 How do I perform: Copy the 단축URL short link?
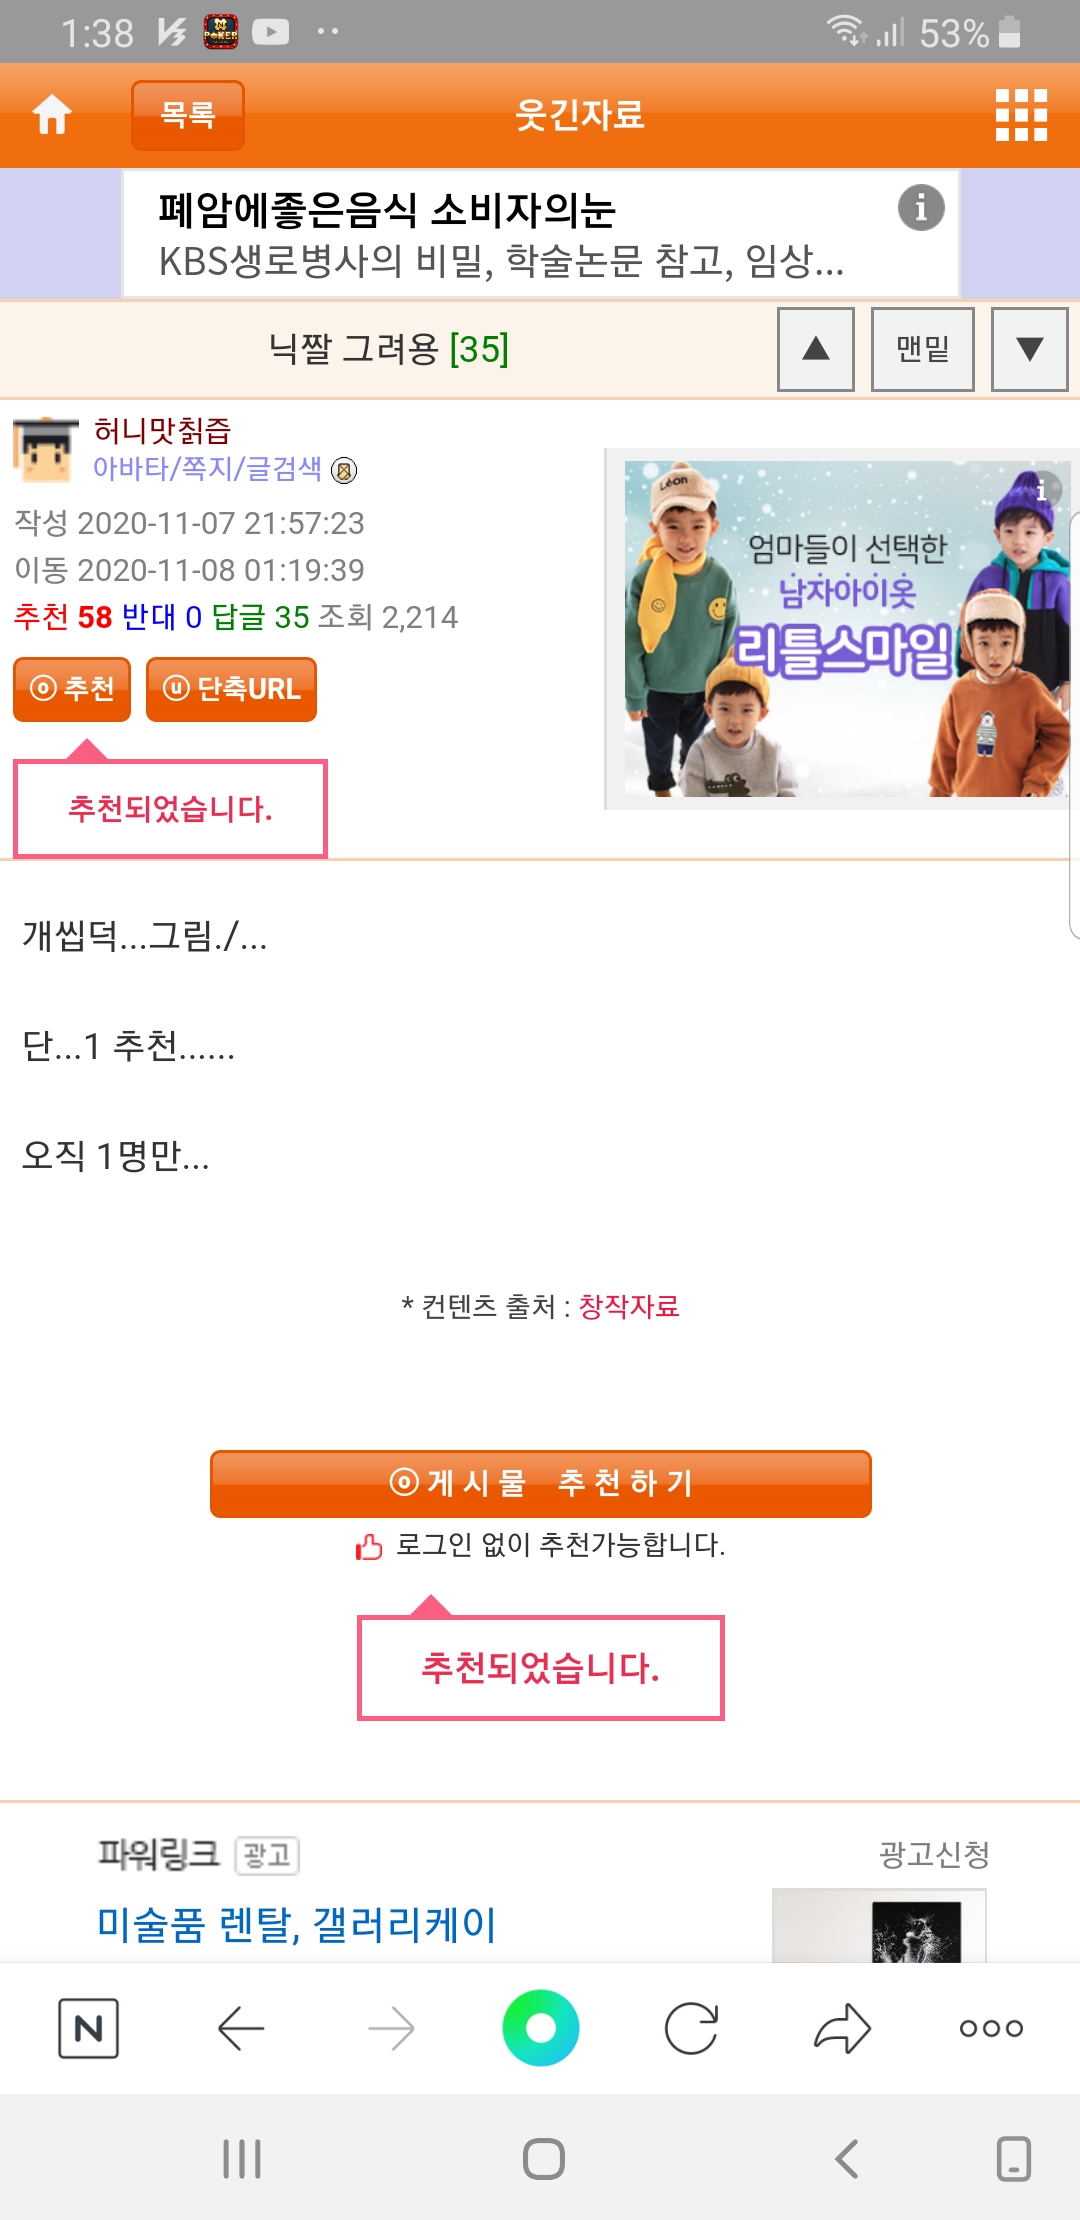231,689
